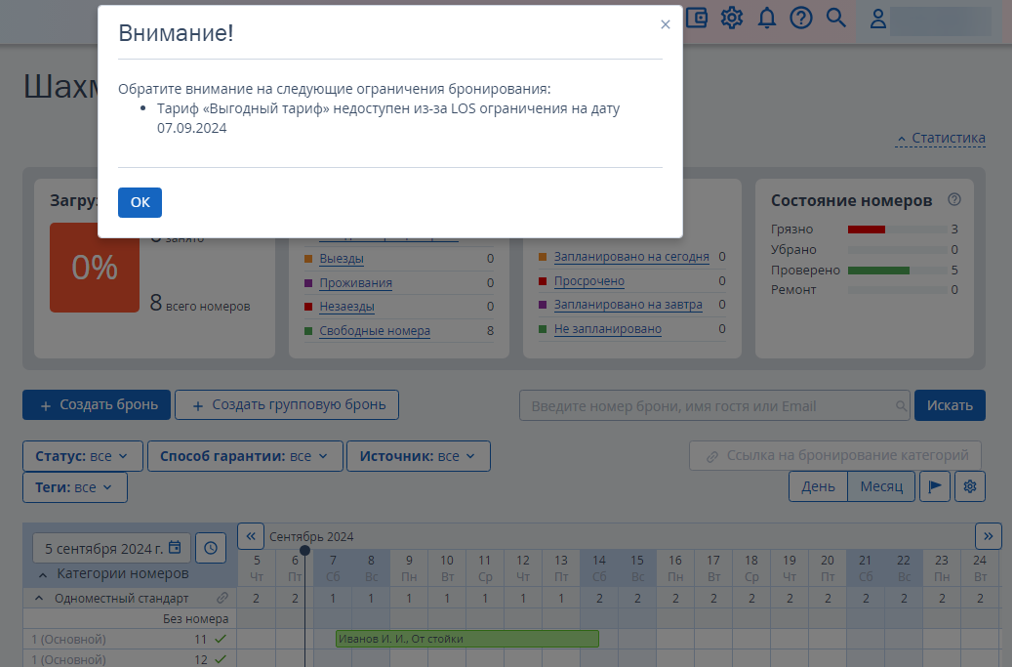Go to previous dates with « arrow
The image size is (1012, 667).
tap(250, 536)
